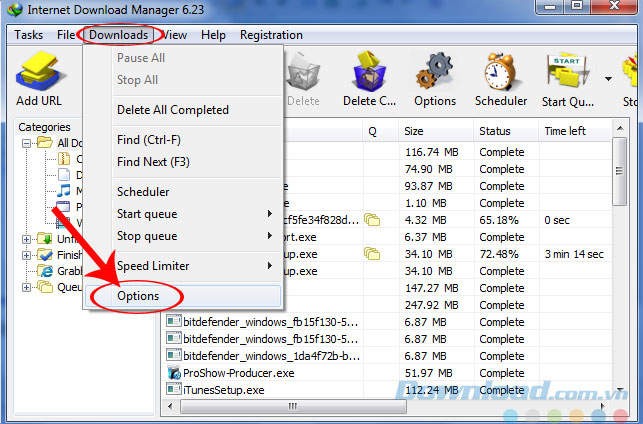Sort by the Size column header

click(x=436, y=131)
